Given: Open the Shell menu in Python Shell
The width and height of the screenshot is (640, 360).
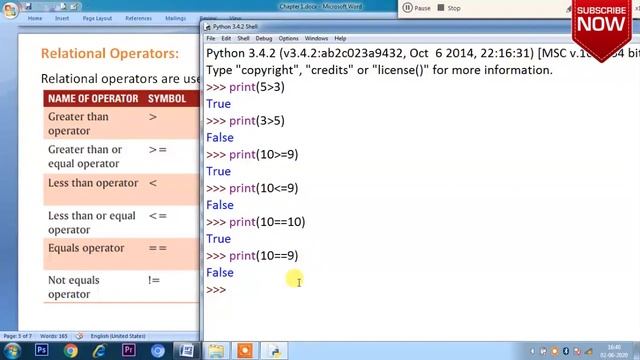Looking at the screenshot, I should point(243,38).
